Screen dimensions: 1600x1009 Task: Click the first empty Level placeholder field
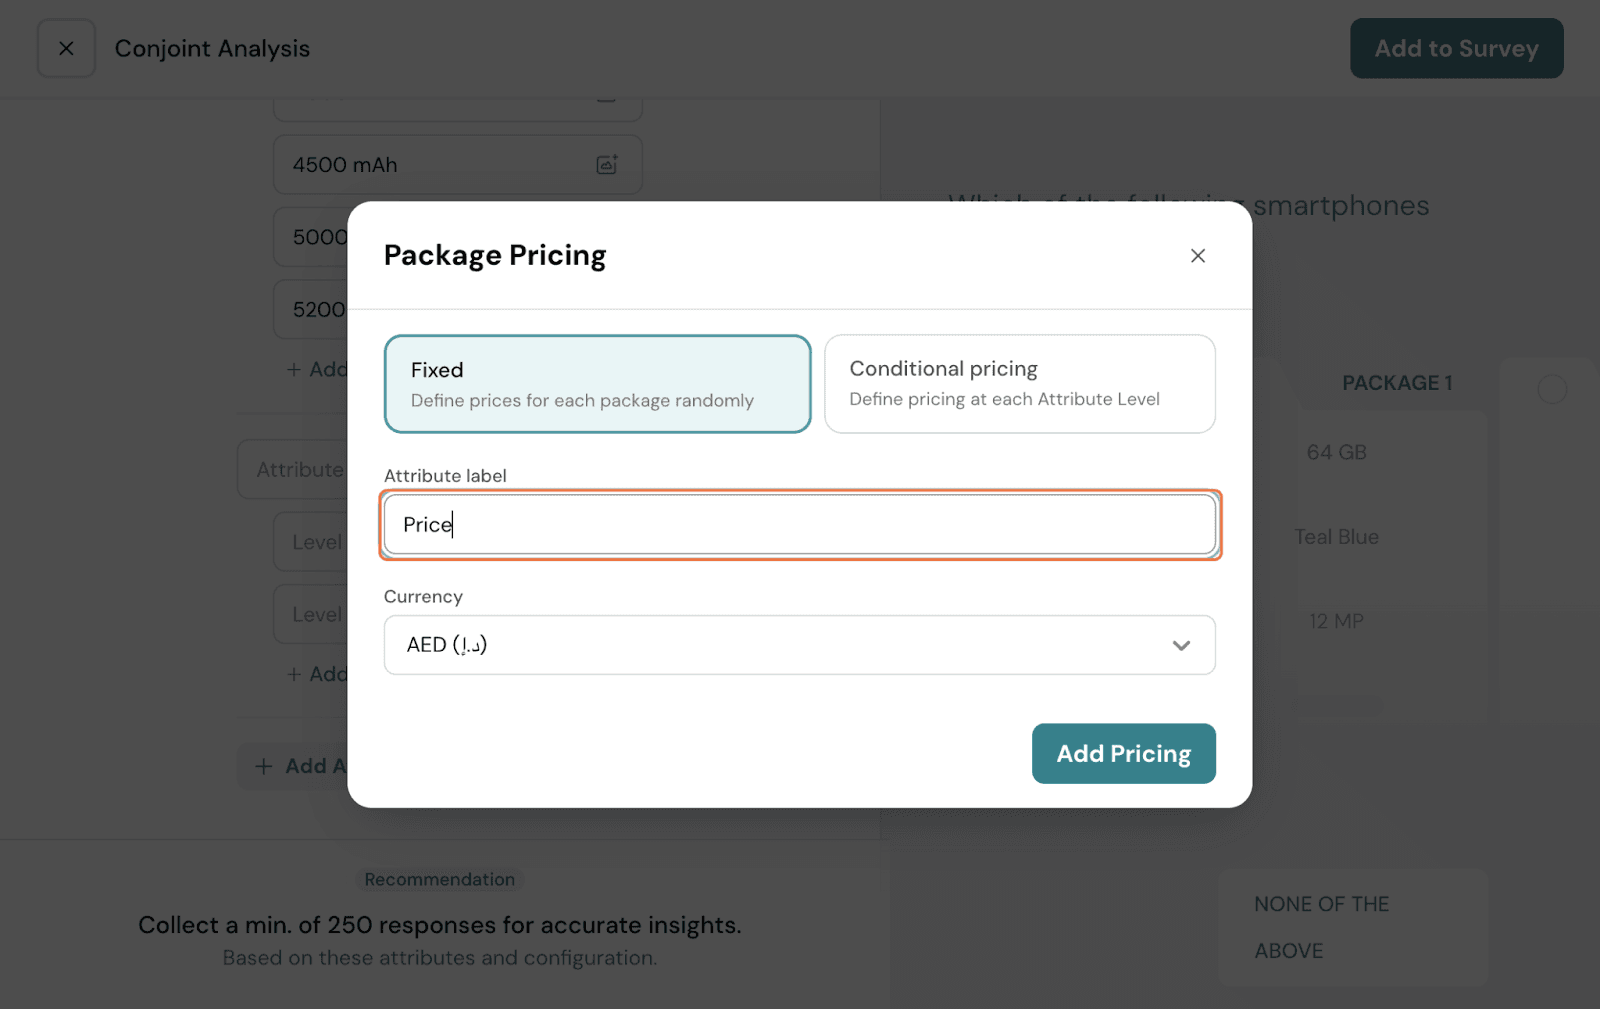click(312, 542)
